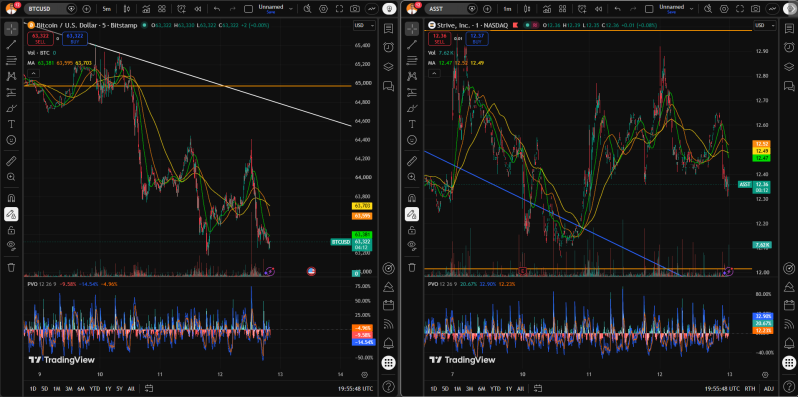The image size is (798, 397).
Task: Select the trend line tool in left chart
Action: click(11, 44)
